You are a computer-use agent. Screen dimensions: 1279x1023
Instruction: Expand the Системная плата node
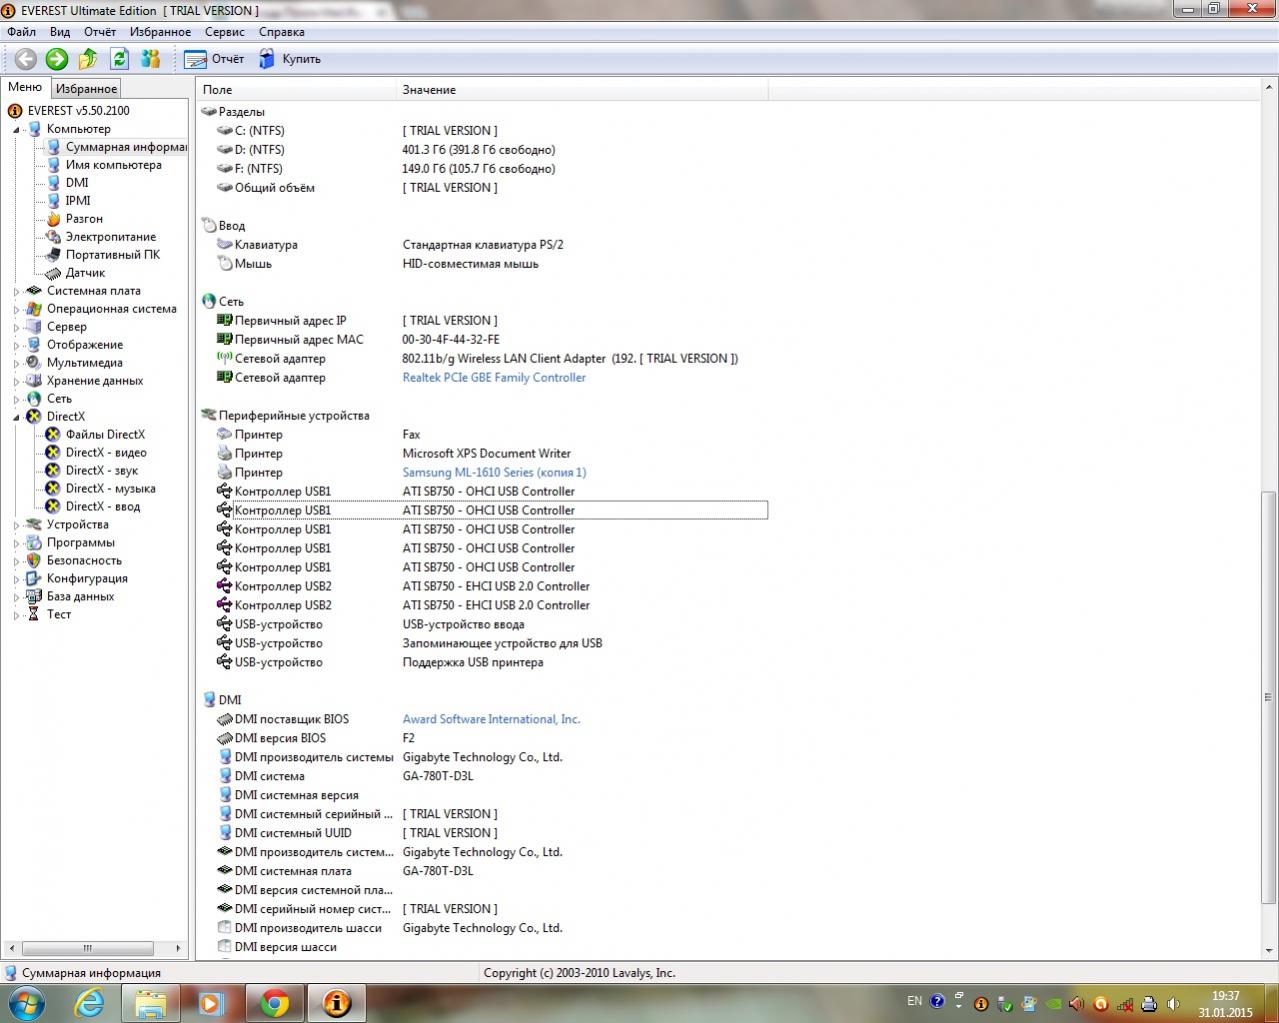[16, 292]
